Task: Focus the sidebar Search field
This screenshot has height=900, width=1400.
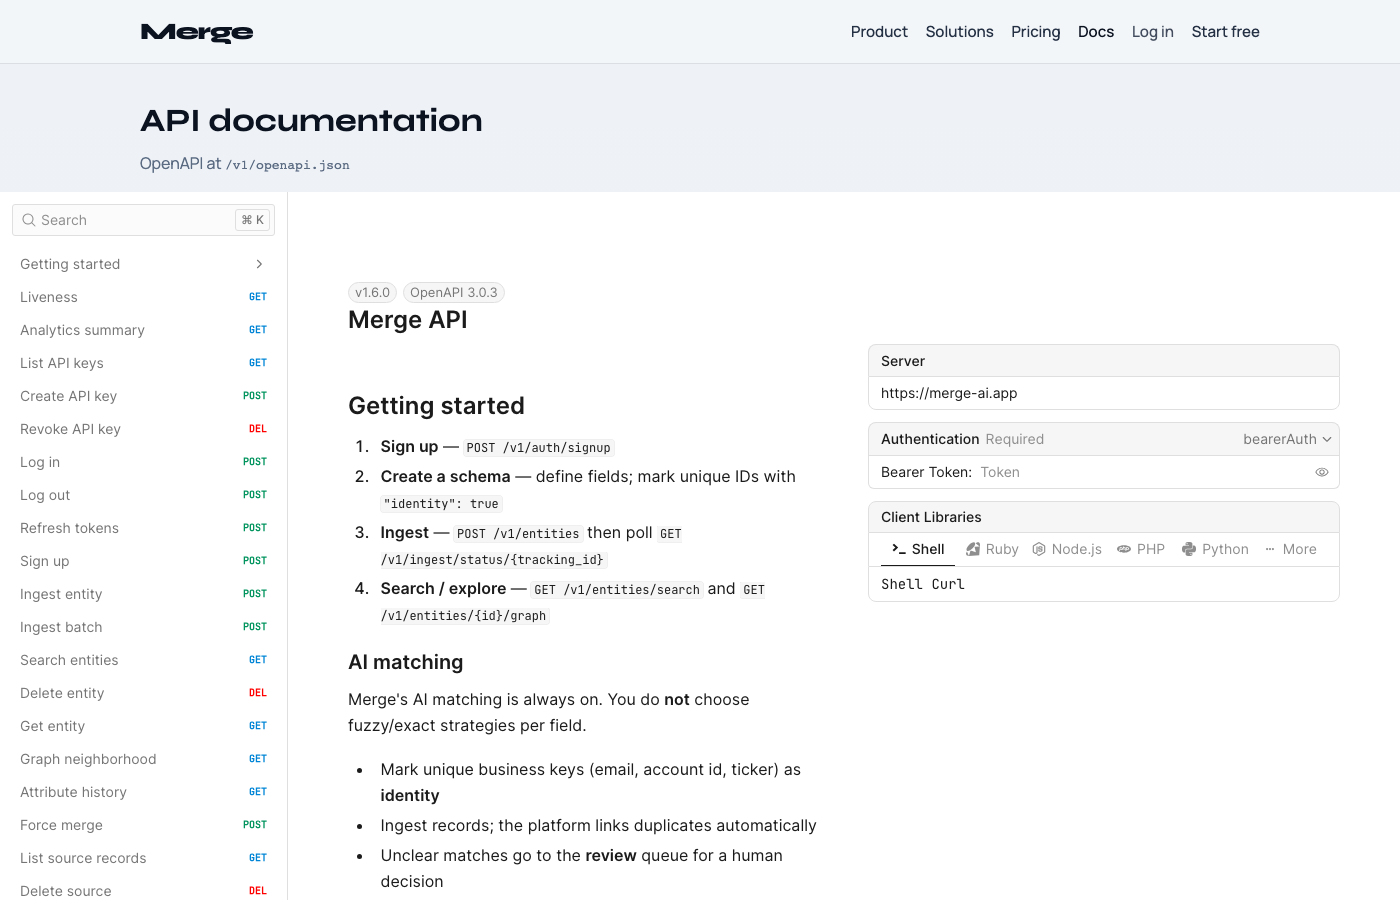Action: click(x=143, y=220)
